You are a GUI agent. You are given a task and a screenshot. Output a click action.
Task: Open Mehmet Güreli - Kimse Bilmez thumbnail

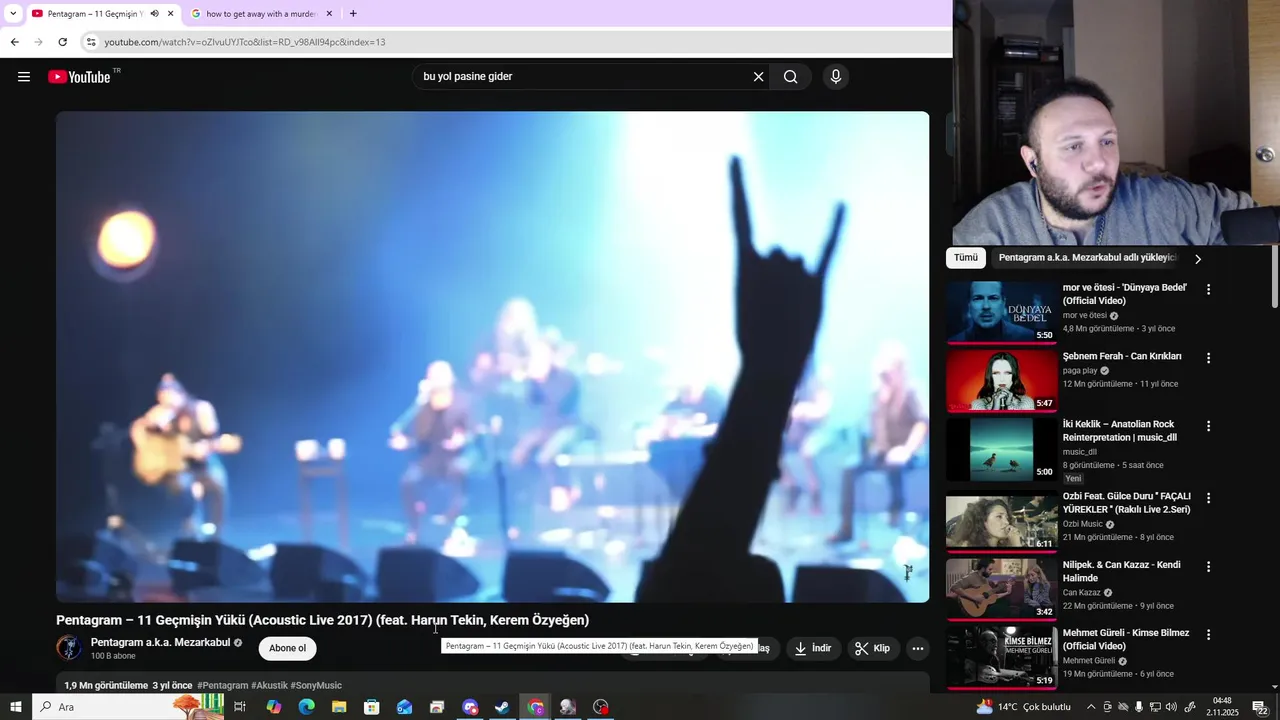click(x=1001, y=658)
